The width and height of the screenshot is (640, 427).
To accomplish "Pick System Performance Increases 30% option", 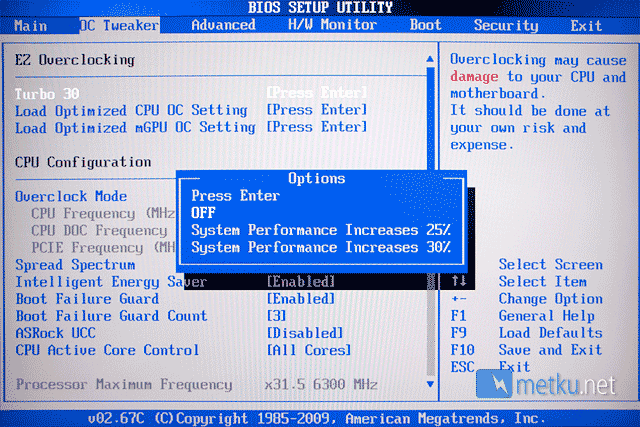I will 321,247.
